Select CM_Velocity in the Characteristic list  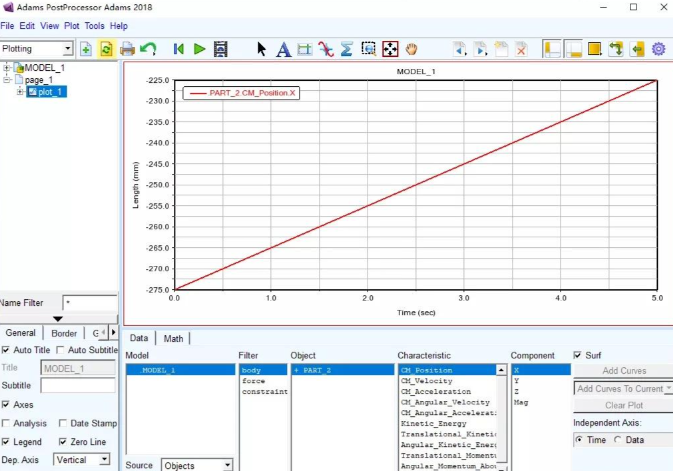[428, 381]
